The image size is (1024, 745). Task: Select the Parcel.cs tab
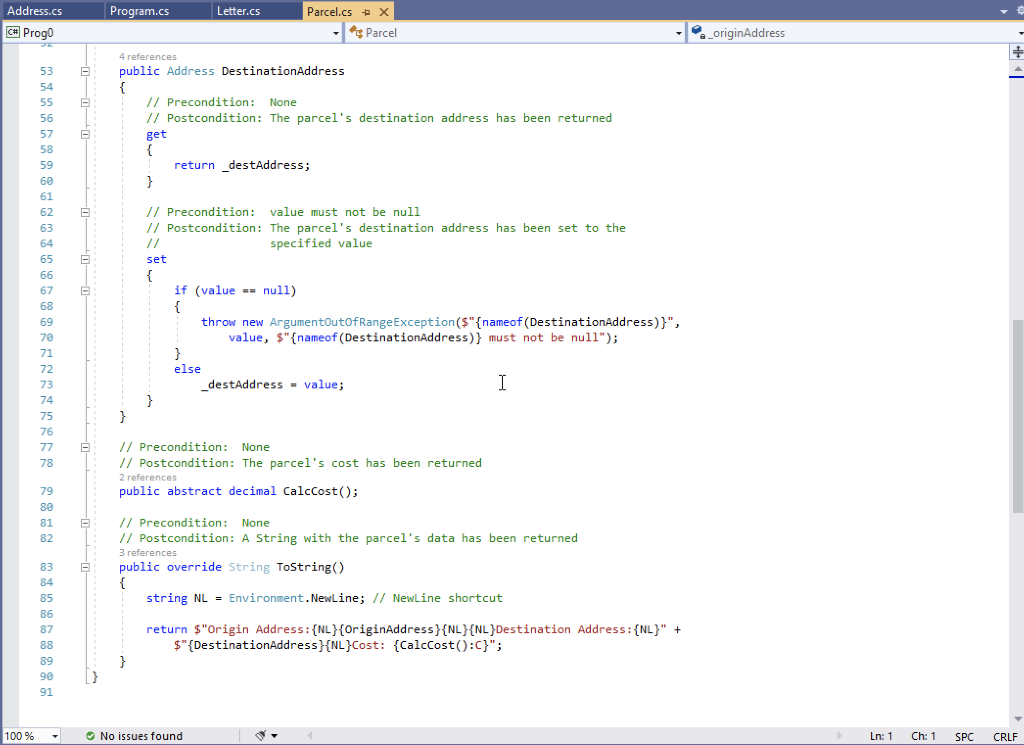329,12
